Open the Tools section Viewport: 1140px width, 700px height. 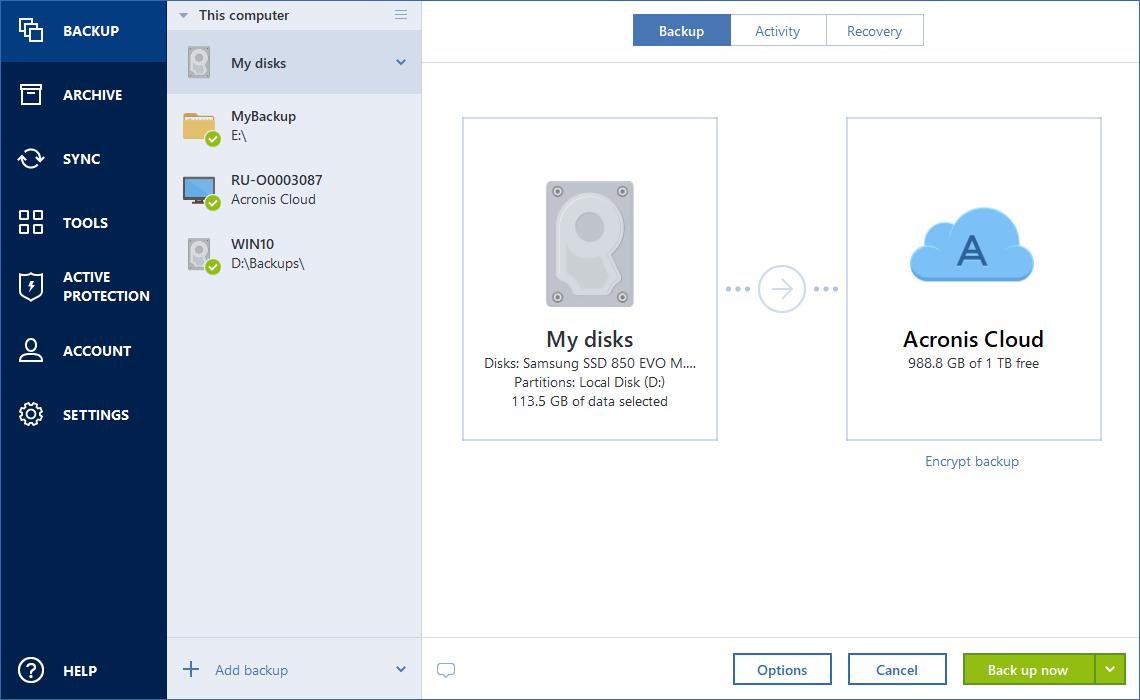point(83,222)
